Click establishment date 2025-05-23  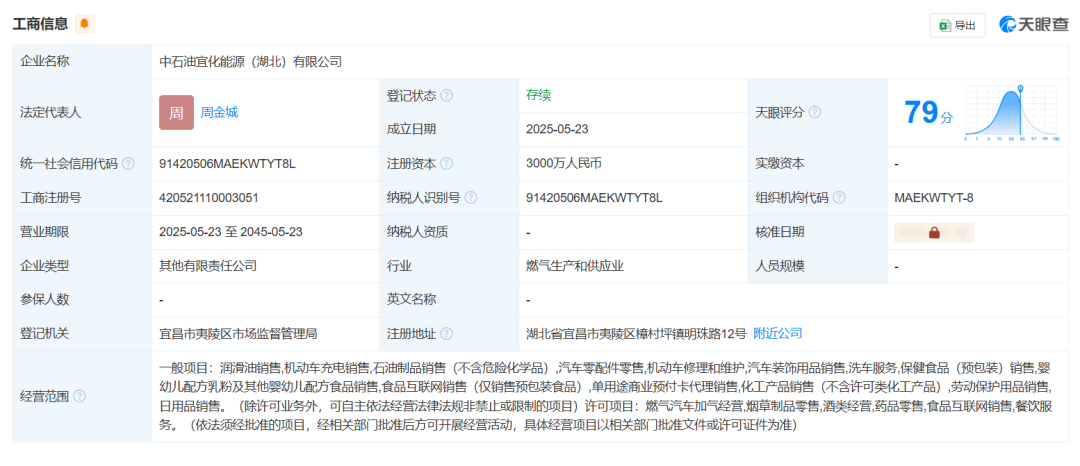click(557, 129)
